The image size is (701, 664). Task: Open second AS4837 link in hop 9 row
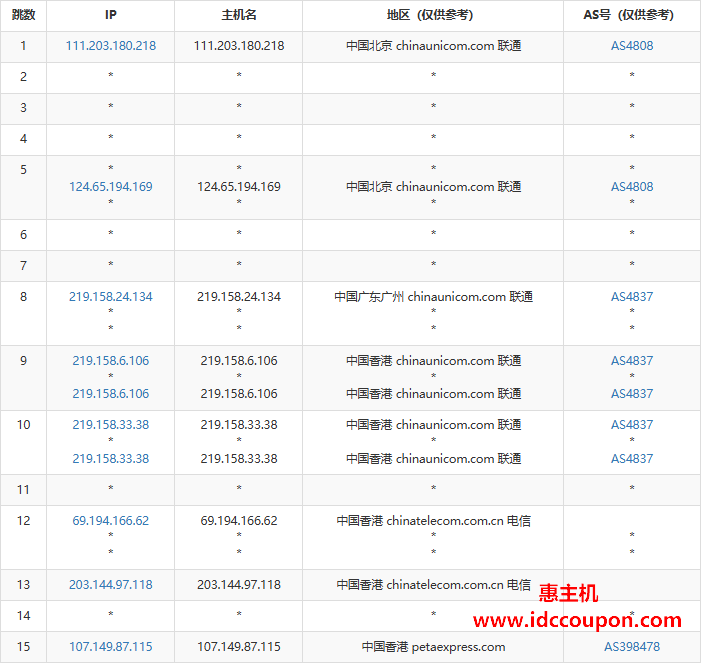tap(632, 393)
